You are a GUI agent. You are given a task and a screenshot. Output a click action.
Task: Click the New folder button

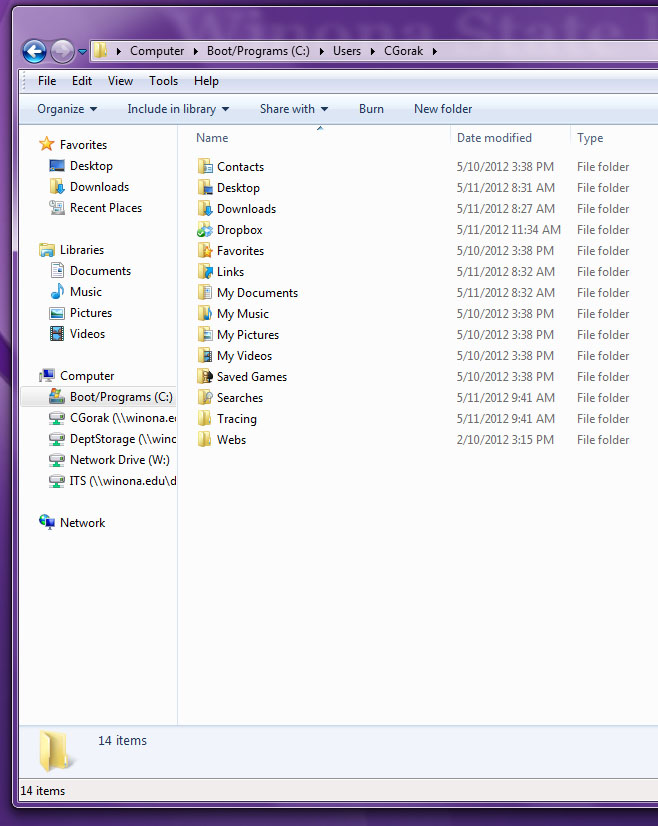(x=443, y=109)
